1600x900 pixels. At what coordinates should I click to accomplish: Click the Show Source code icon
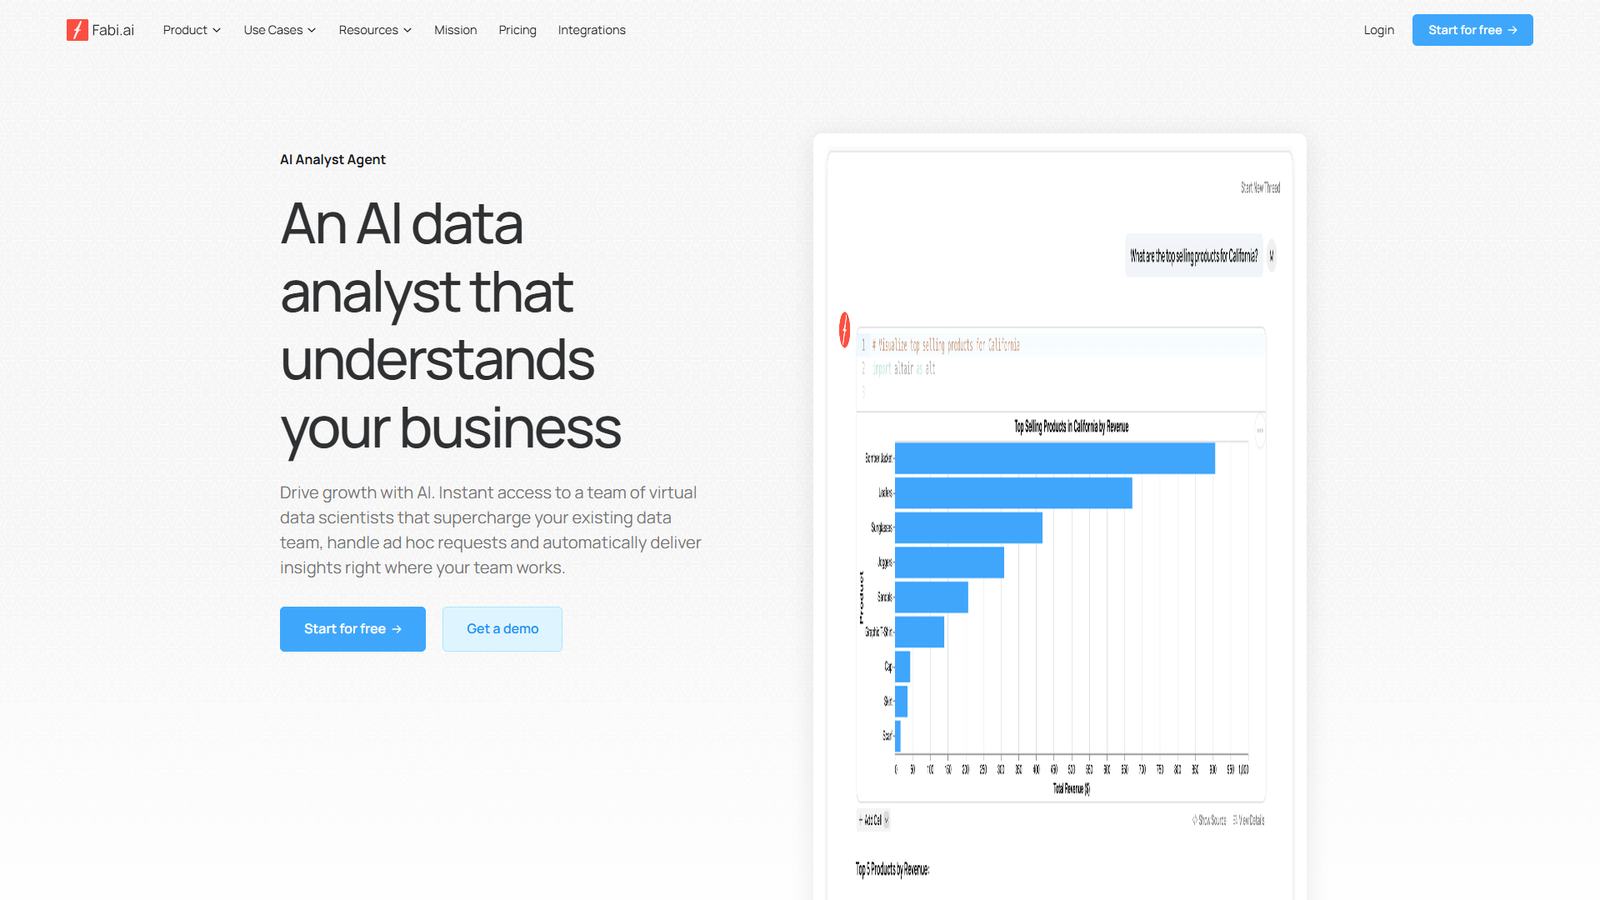click(x=1195, y=820)
